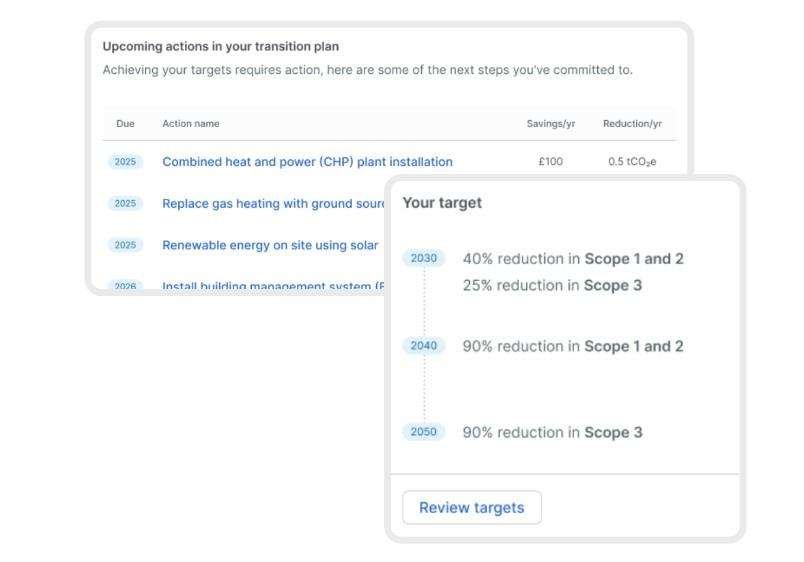Screen dimensions: 804x562
Task: Click the 0.5 tCO₂e reduction value
Action: coord(632,162)
